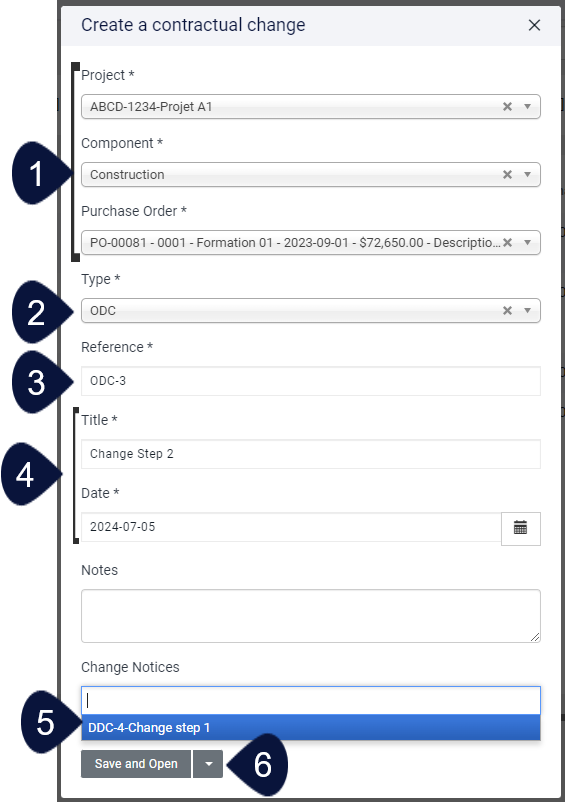Open the Component dropdown arrow

[527, 174]
